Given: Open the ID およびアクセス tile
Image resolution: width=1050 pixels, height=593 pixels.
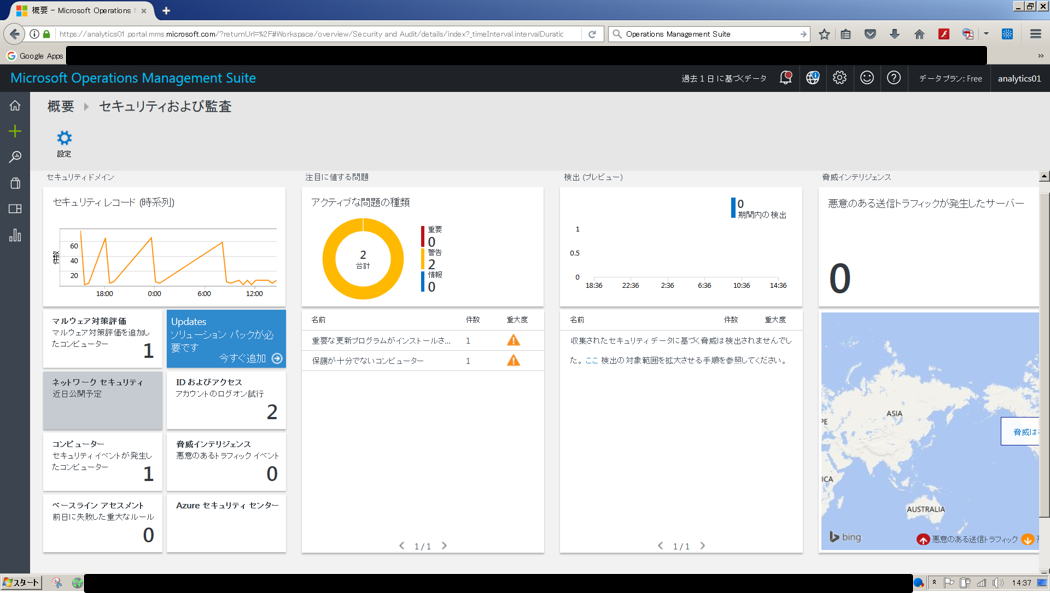Looking at the screenshot, I should 226,400.
